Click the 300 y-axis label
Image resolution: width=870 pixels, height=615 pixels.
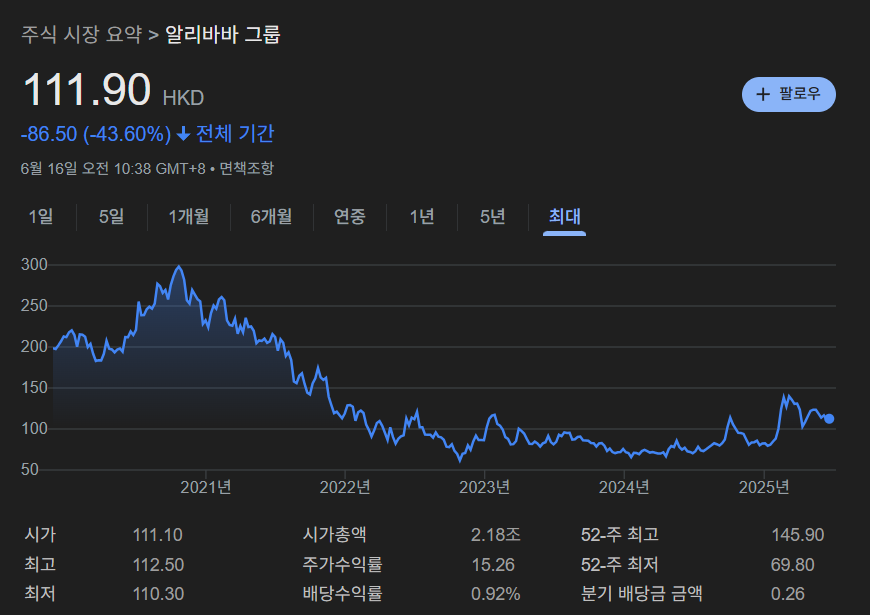point(34,264)
